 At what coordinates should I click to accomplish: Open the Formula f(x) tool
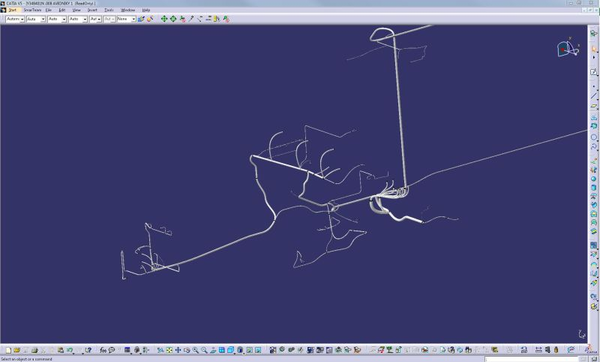click(x=103, y=350)
